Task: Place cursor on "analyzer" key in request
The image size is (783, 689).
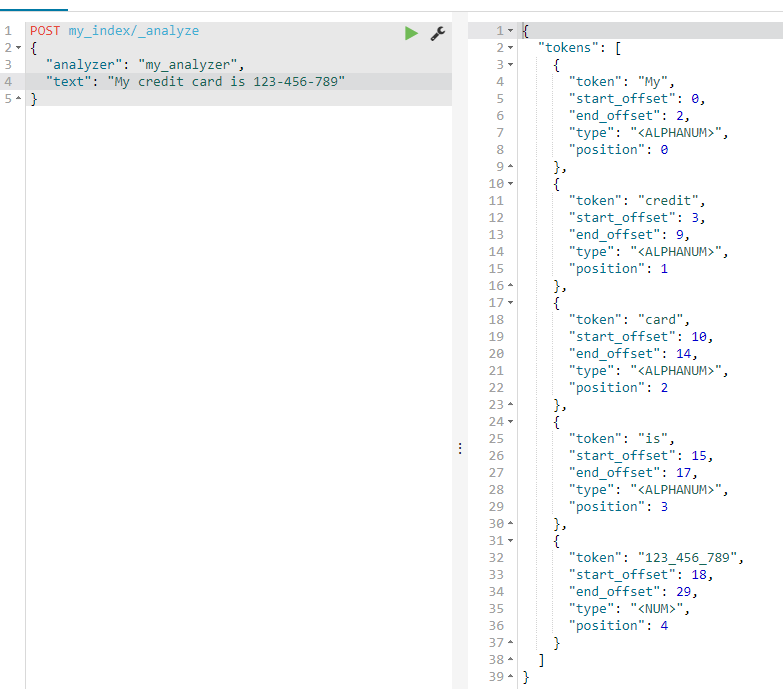Action: 84,65
